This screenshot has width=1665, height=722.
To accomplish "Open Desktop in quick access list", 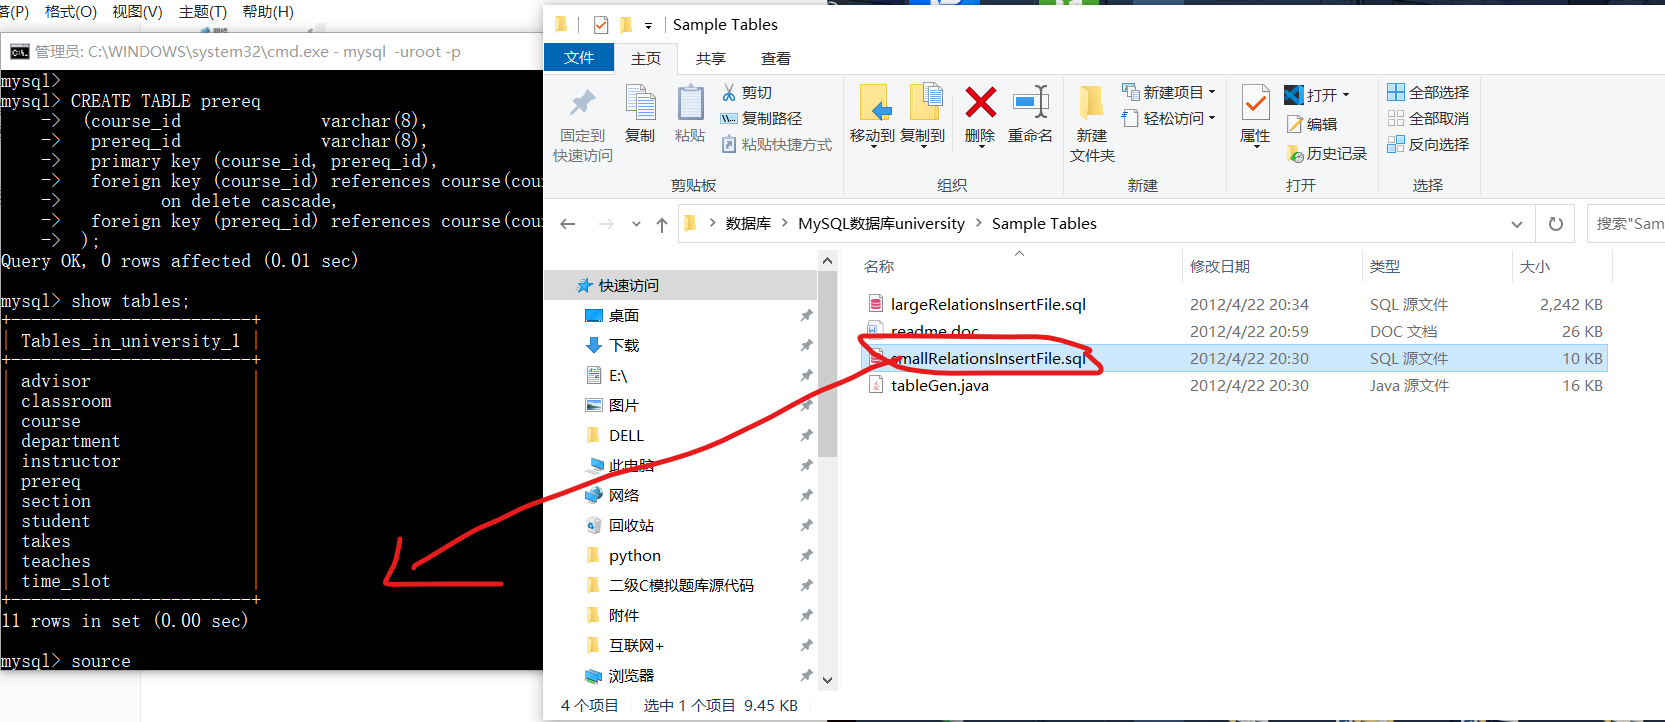I will pos(612,315).
